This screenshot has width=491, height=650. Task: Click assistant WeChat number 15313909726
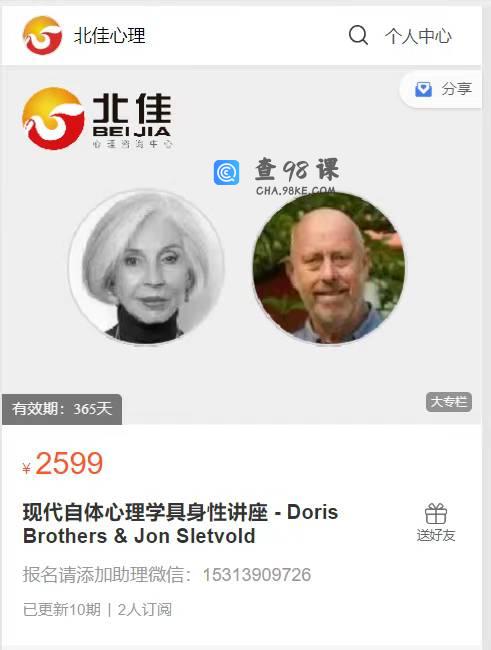click(x=257, y=575)
